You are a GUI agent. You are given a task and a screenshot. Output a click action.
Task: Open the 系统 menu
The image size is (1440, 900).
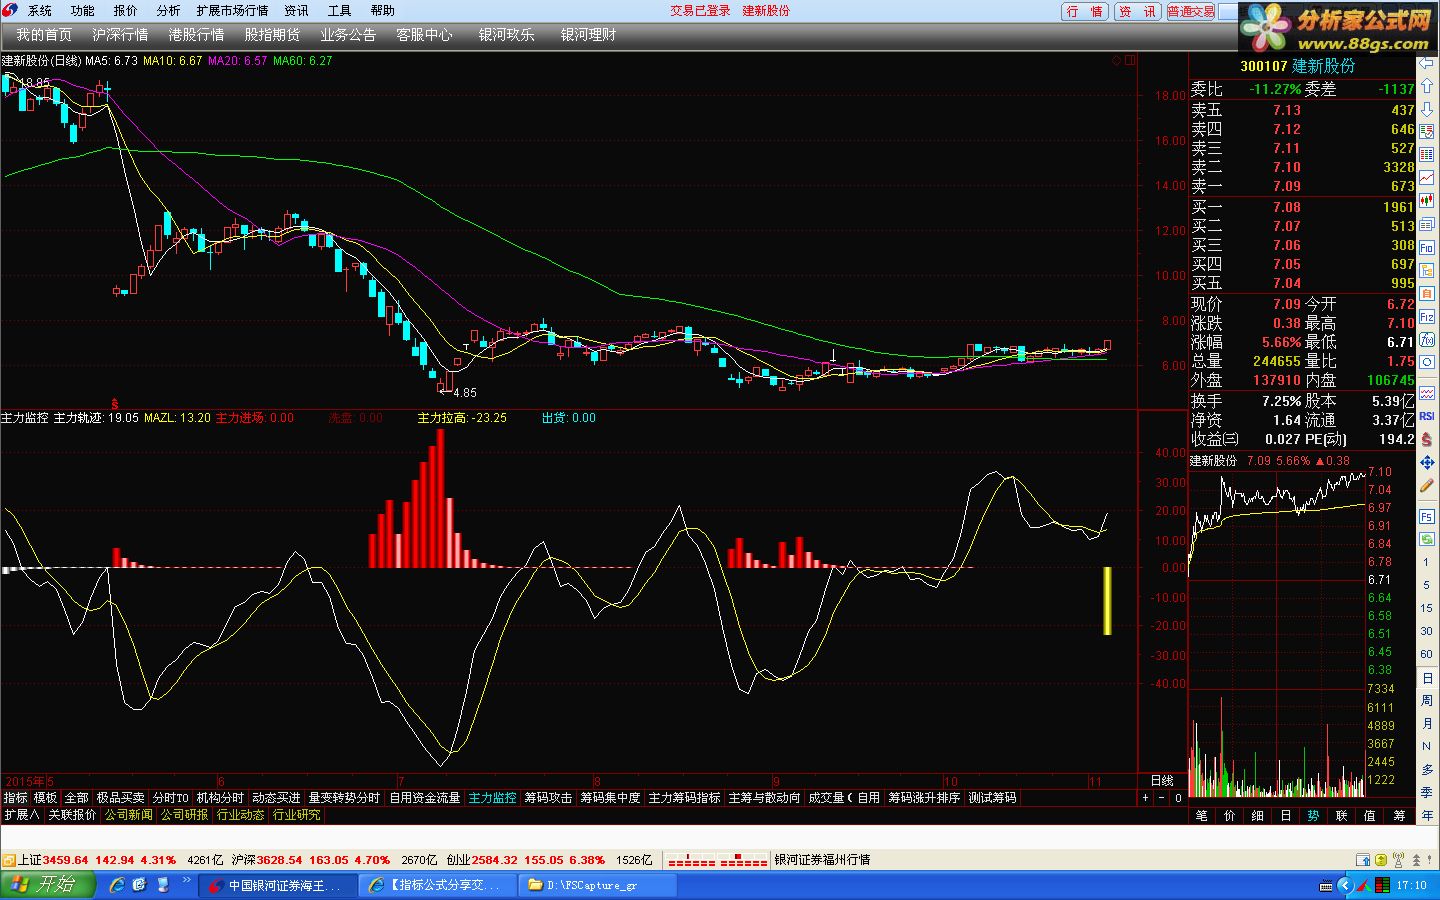[40, 11]
